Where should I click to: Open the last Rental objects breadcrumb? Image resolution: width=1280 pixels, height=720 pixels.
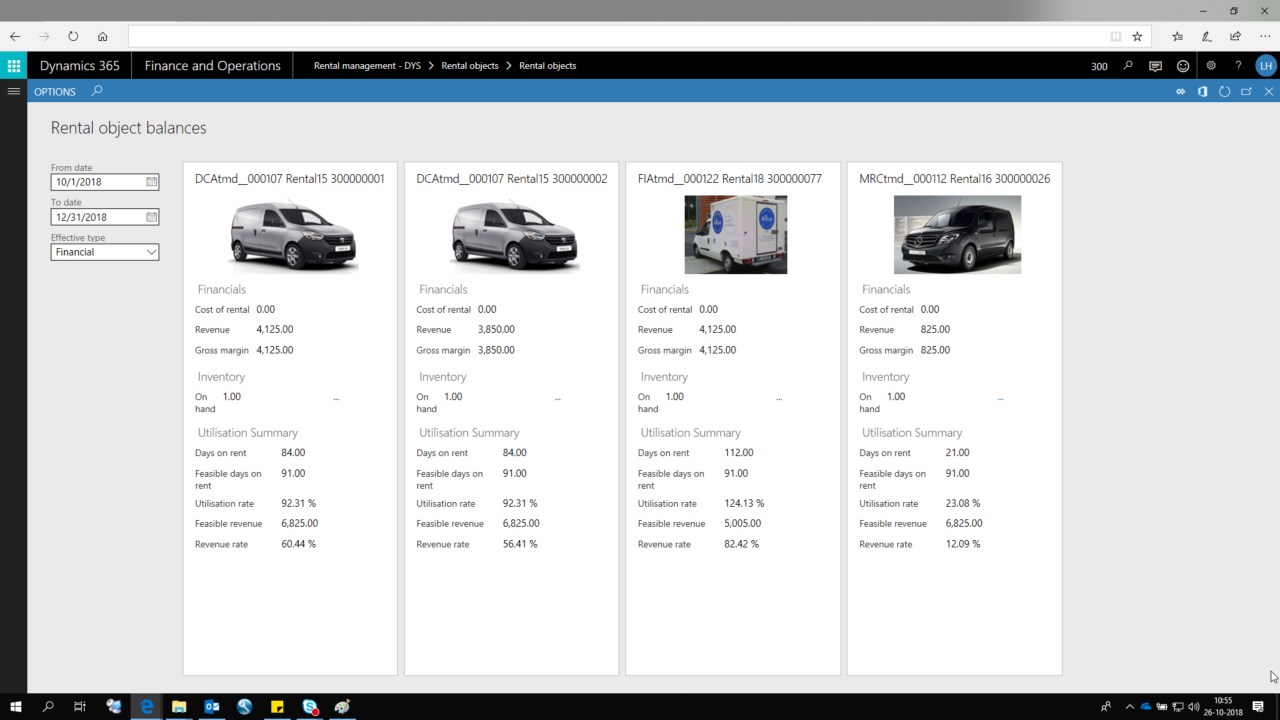548,66
